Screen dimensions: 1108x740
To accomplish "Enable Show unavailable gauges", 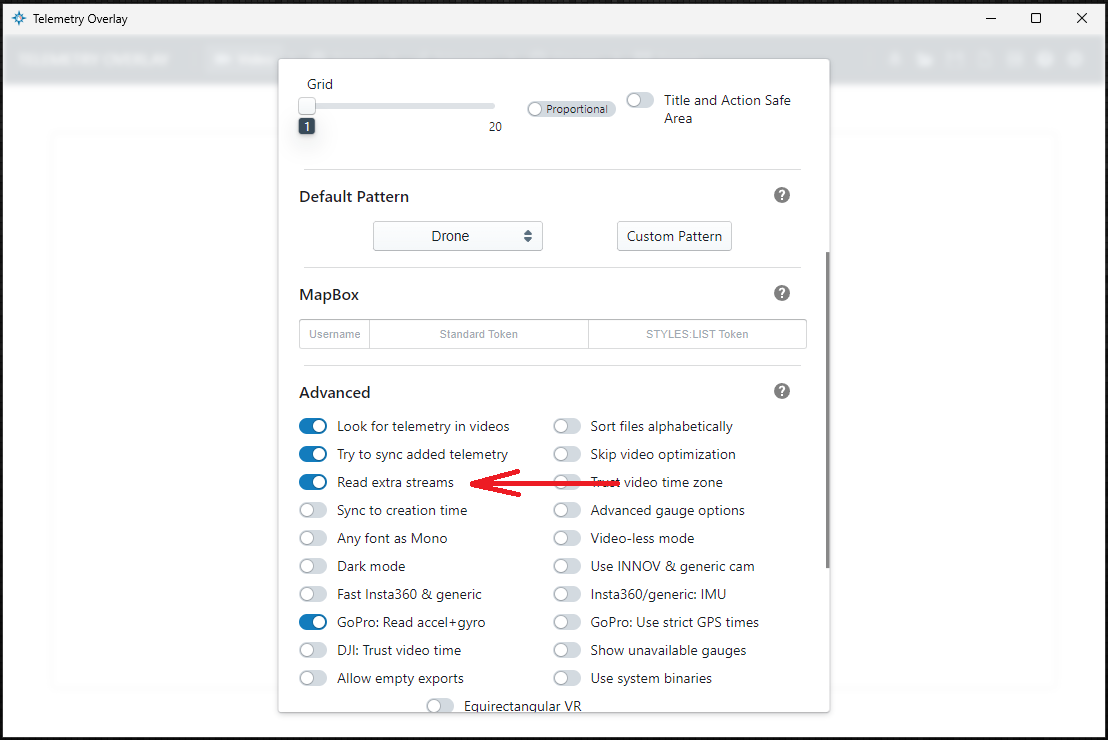I will pos(567,650).
